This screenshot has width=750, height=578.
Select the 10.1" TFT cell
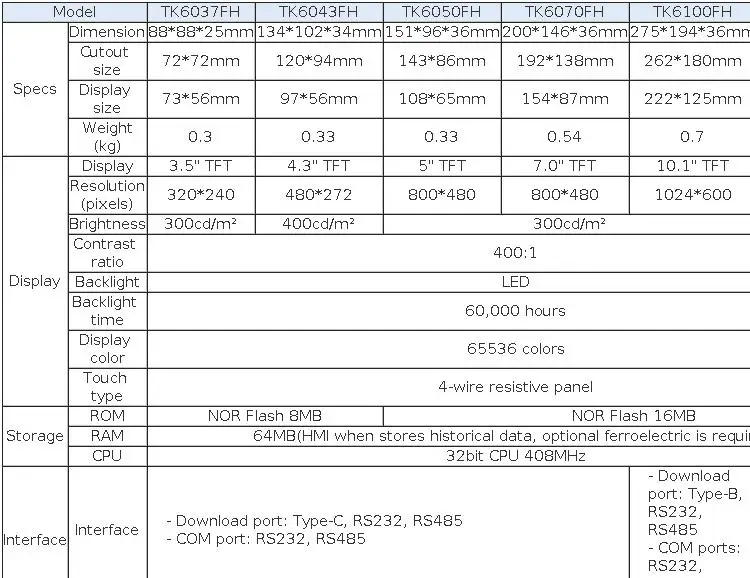(692, 166)
